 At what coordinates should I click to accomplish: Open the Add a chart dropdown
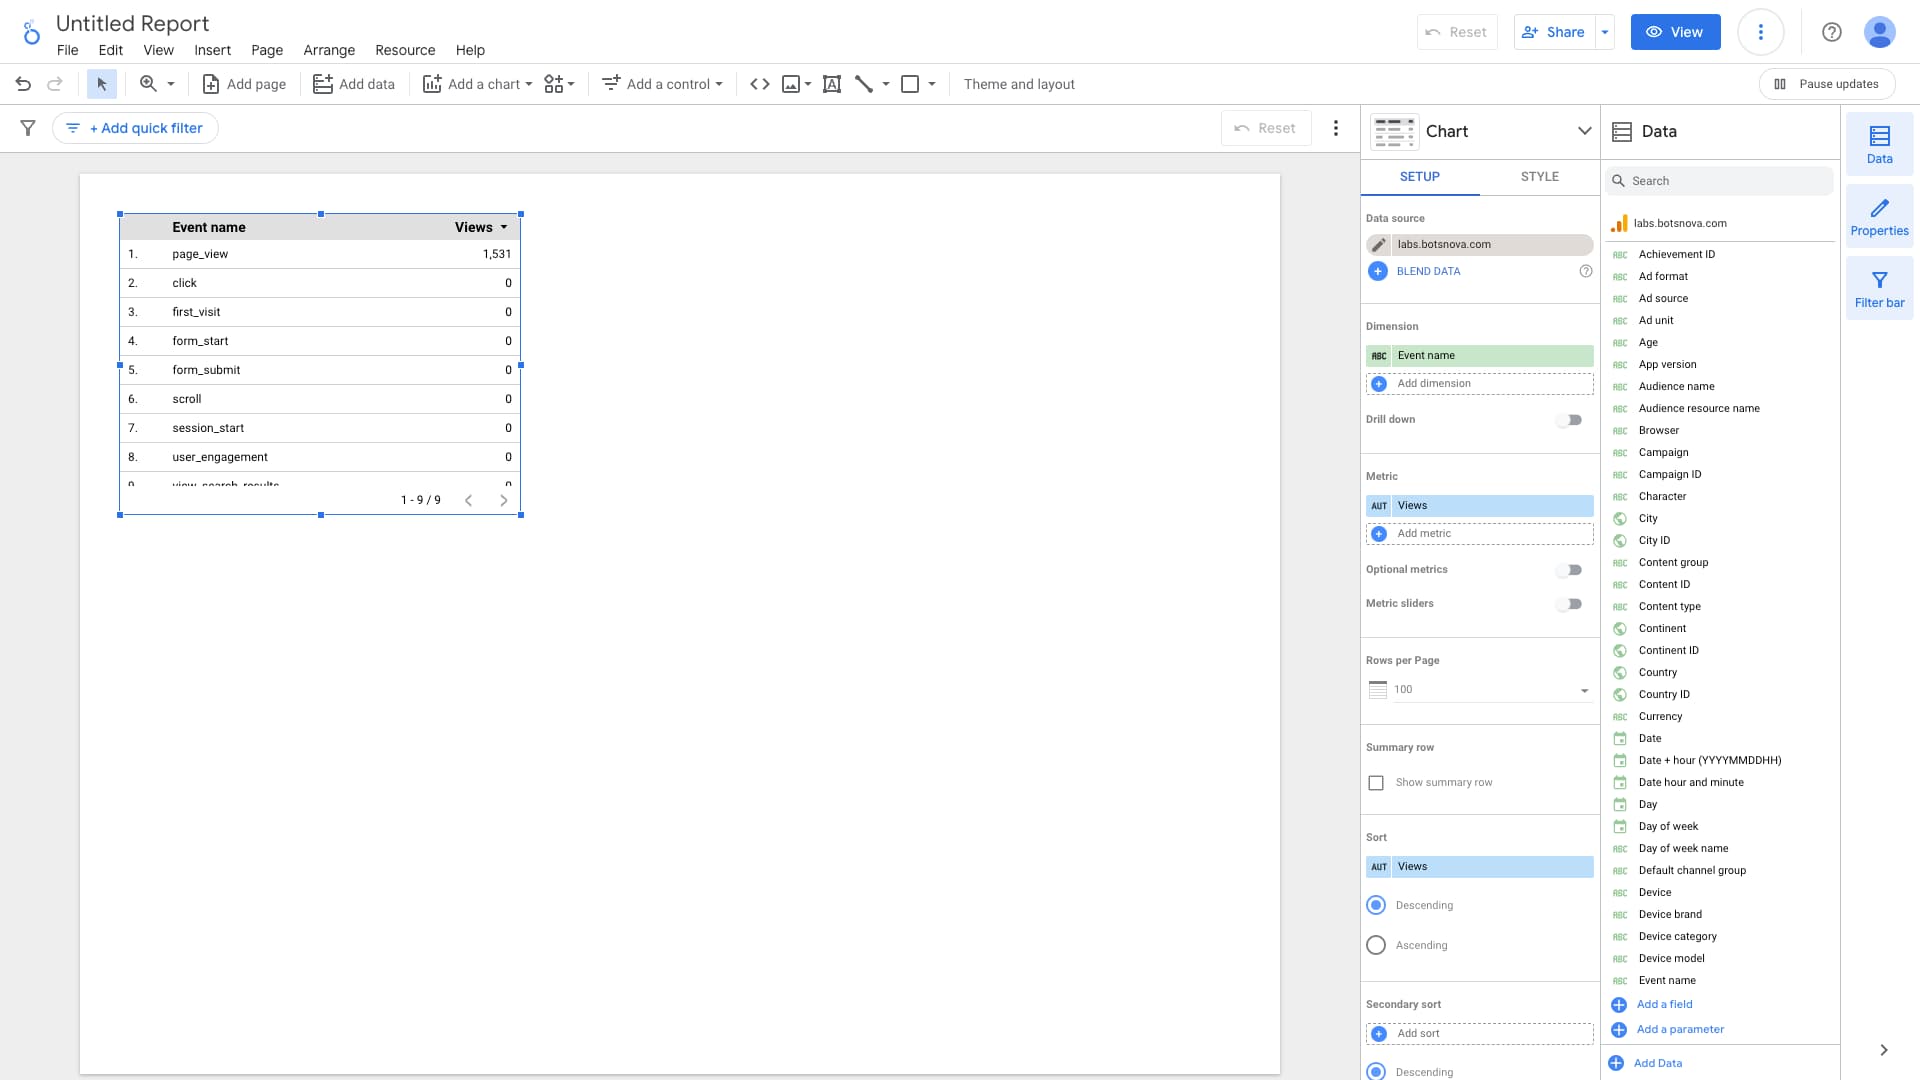pyautogui.click(x=478, y=84)
